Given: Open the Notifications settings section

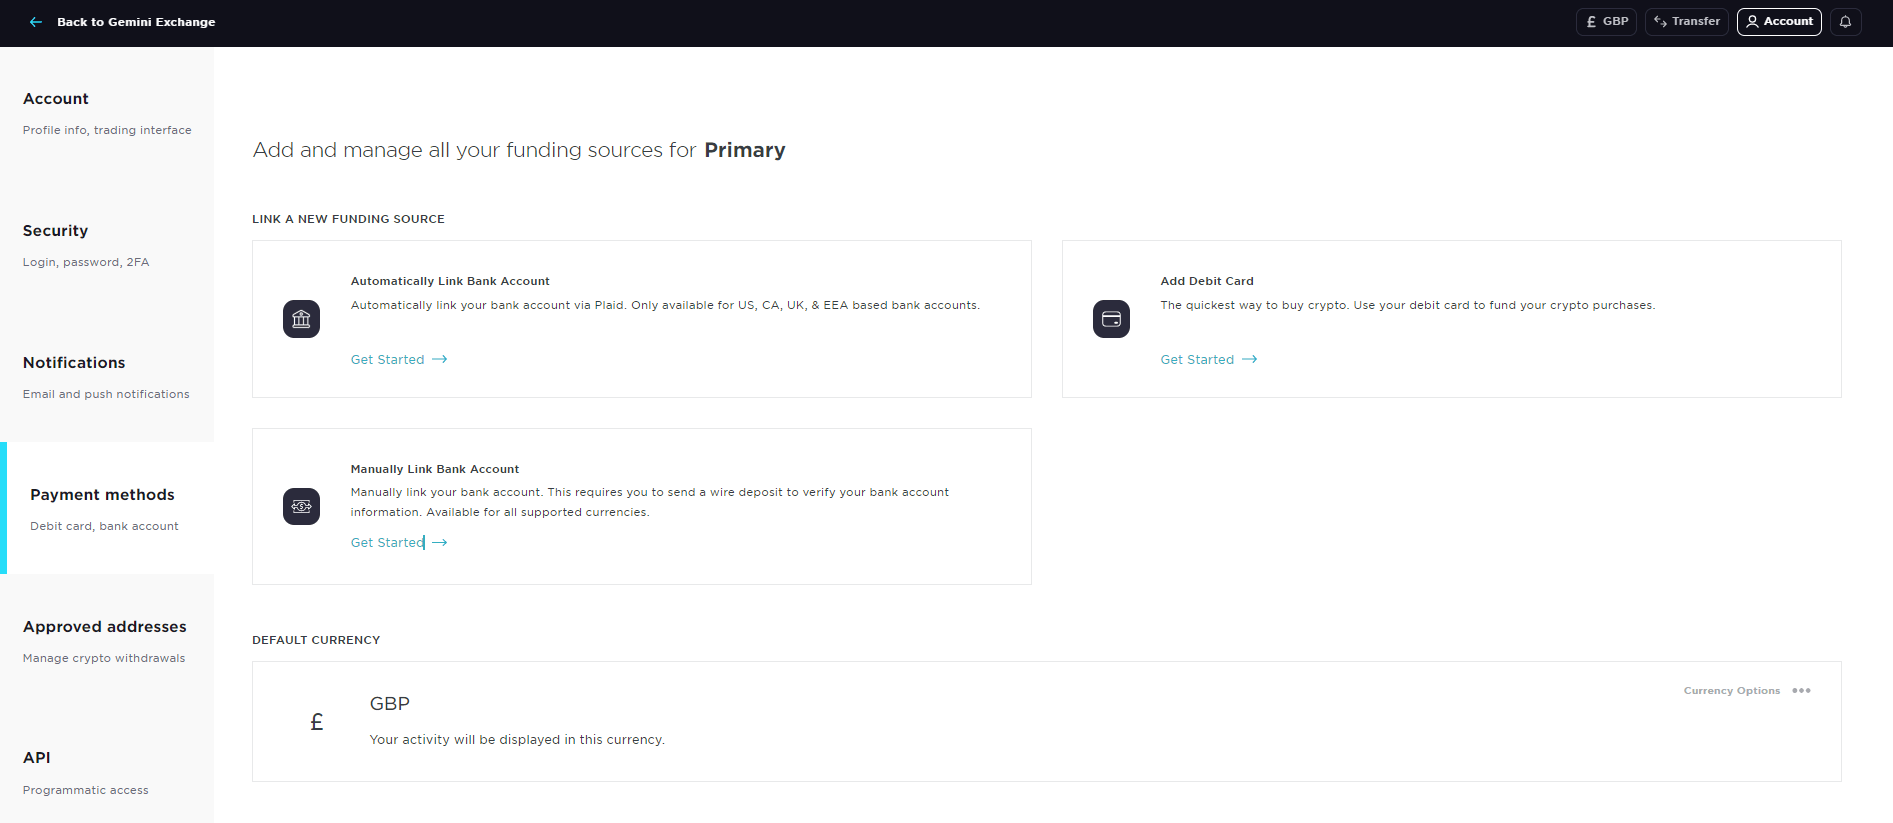Looking at the screenshot, I should (x=107, y=377).
